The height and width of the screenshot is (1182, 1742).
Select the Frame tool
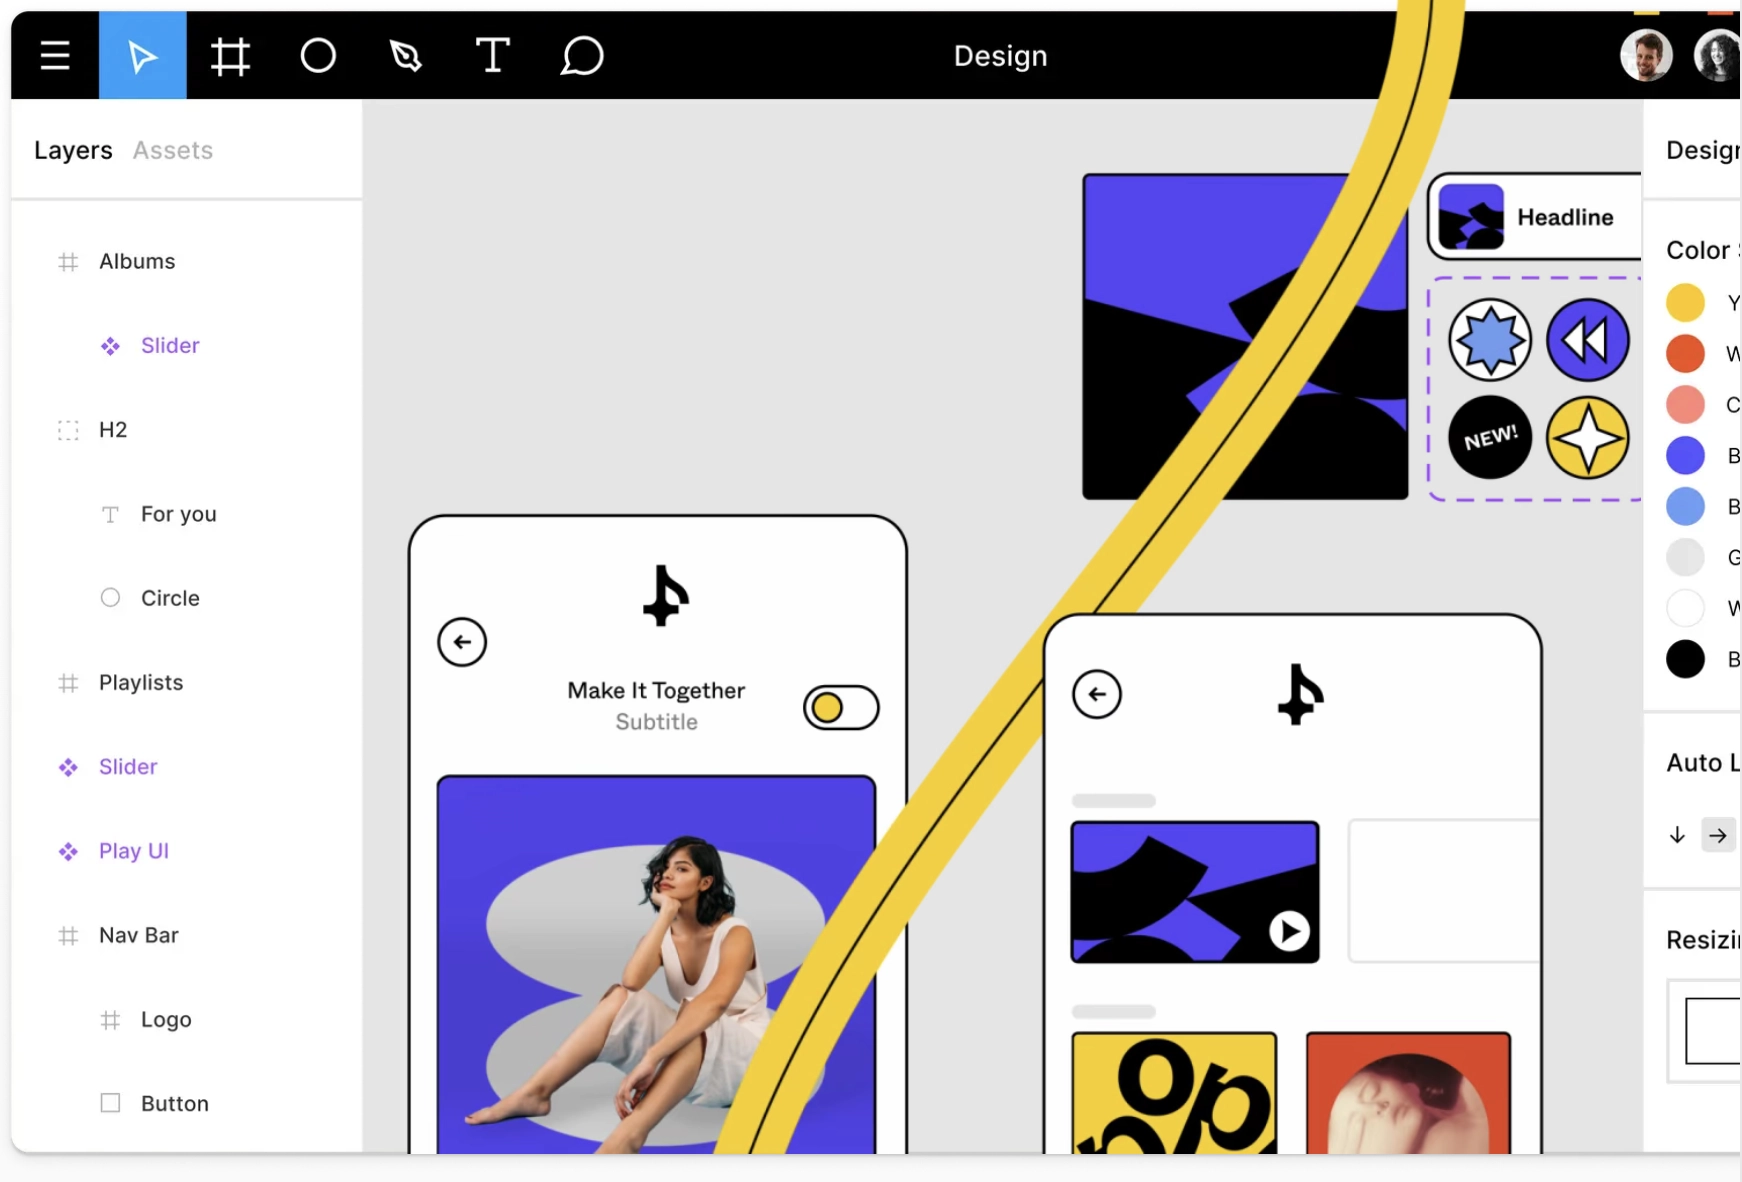click(x=230, y=55)
